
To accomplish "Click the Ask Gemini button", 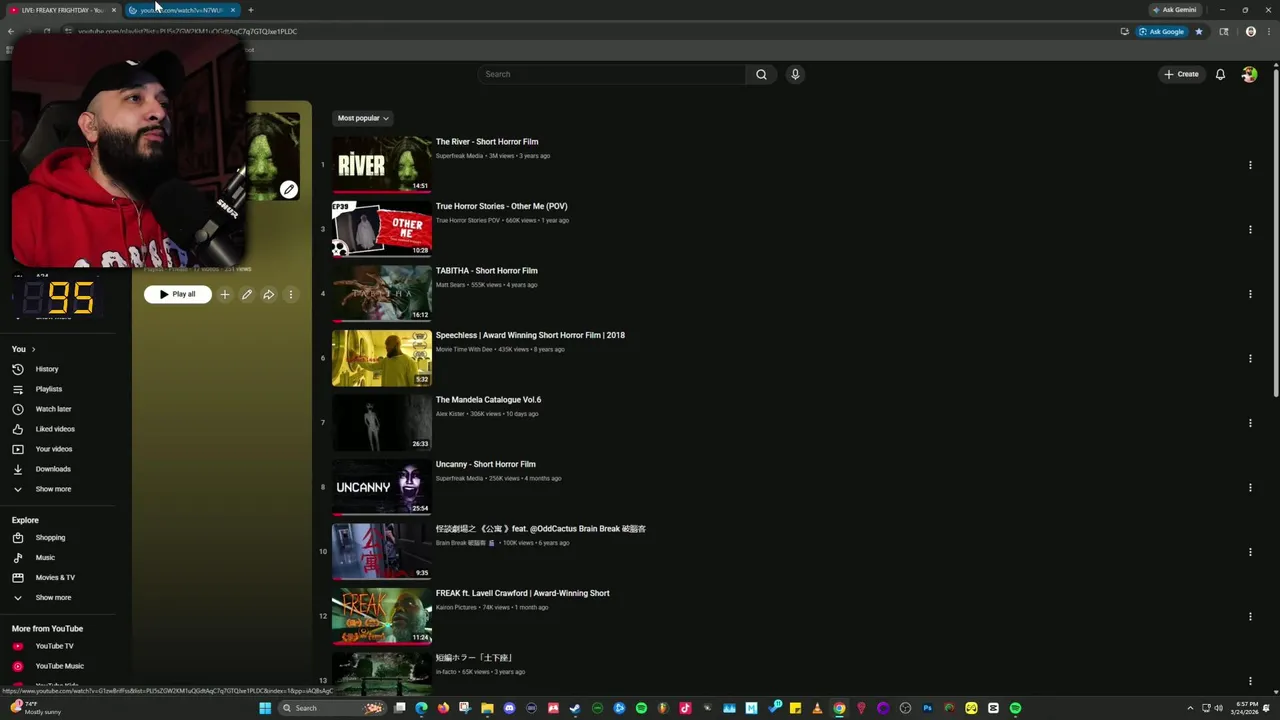I will pyautogui.click(x=1174, y=10).
